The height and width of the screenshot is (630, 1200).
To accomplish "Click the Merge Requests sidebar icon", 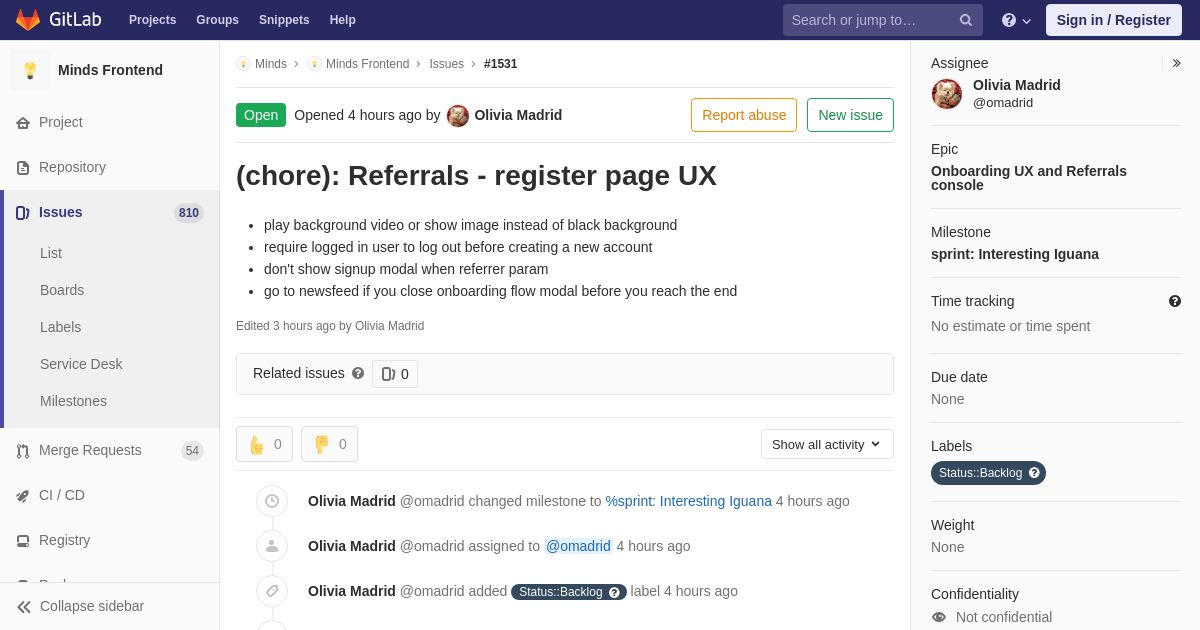I will point(22,451).
